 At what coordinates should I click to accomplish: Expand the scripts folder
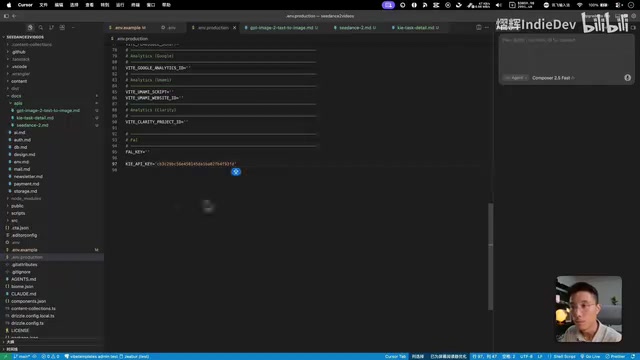[18, 213]
